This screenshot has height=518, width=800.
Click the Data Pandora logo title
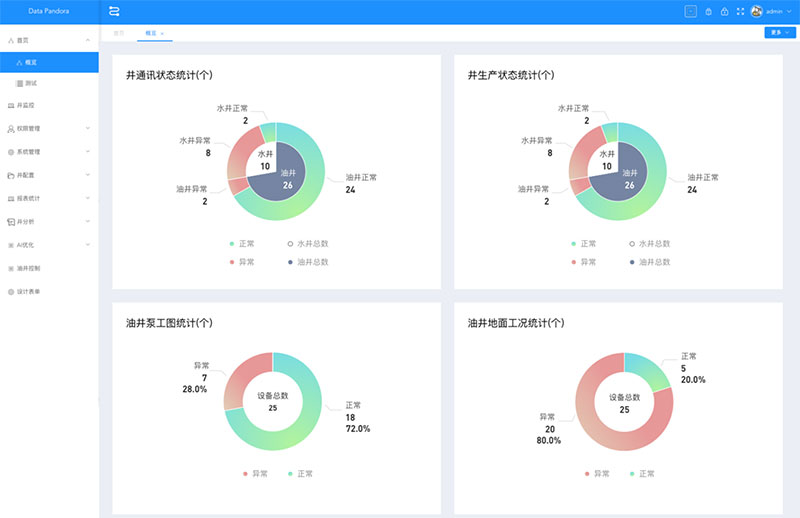[49, 12]
